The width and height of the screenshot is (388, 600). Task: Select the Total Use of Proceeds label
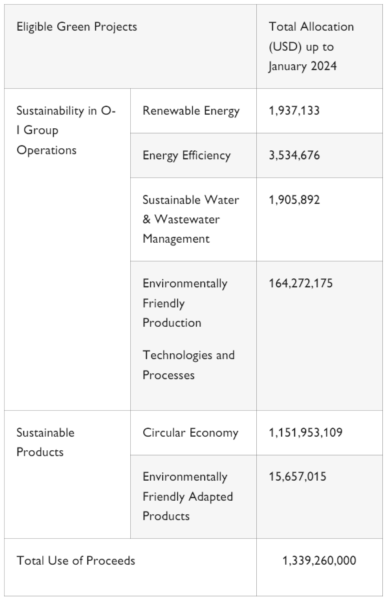[x=76, y=561]
